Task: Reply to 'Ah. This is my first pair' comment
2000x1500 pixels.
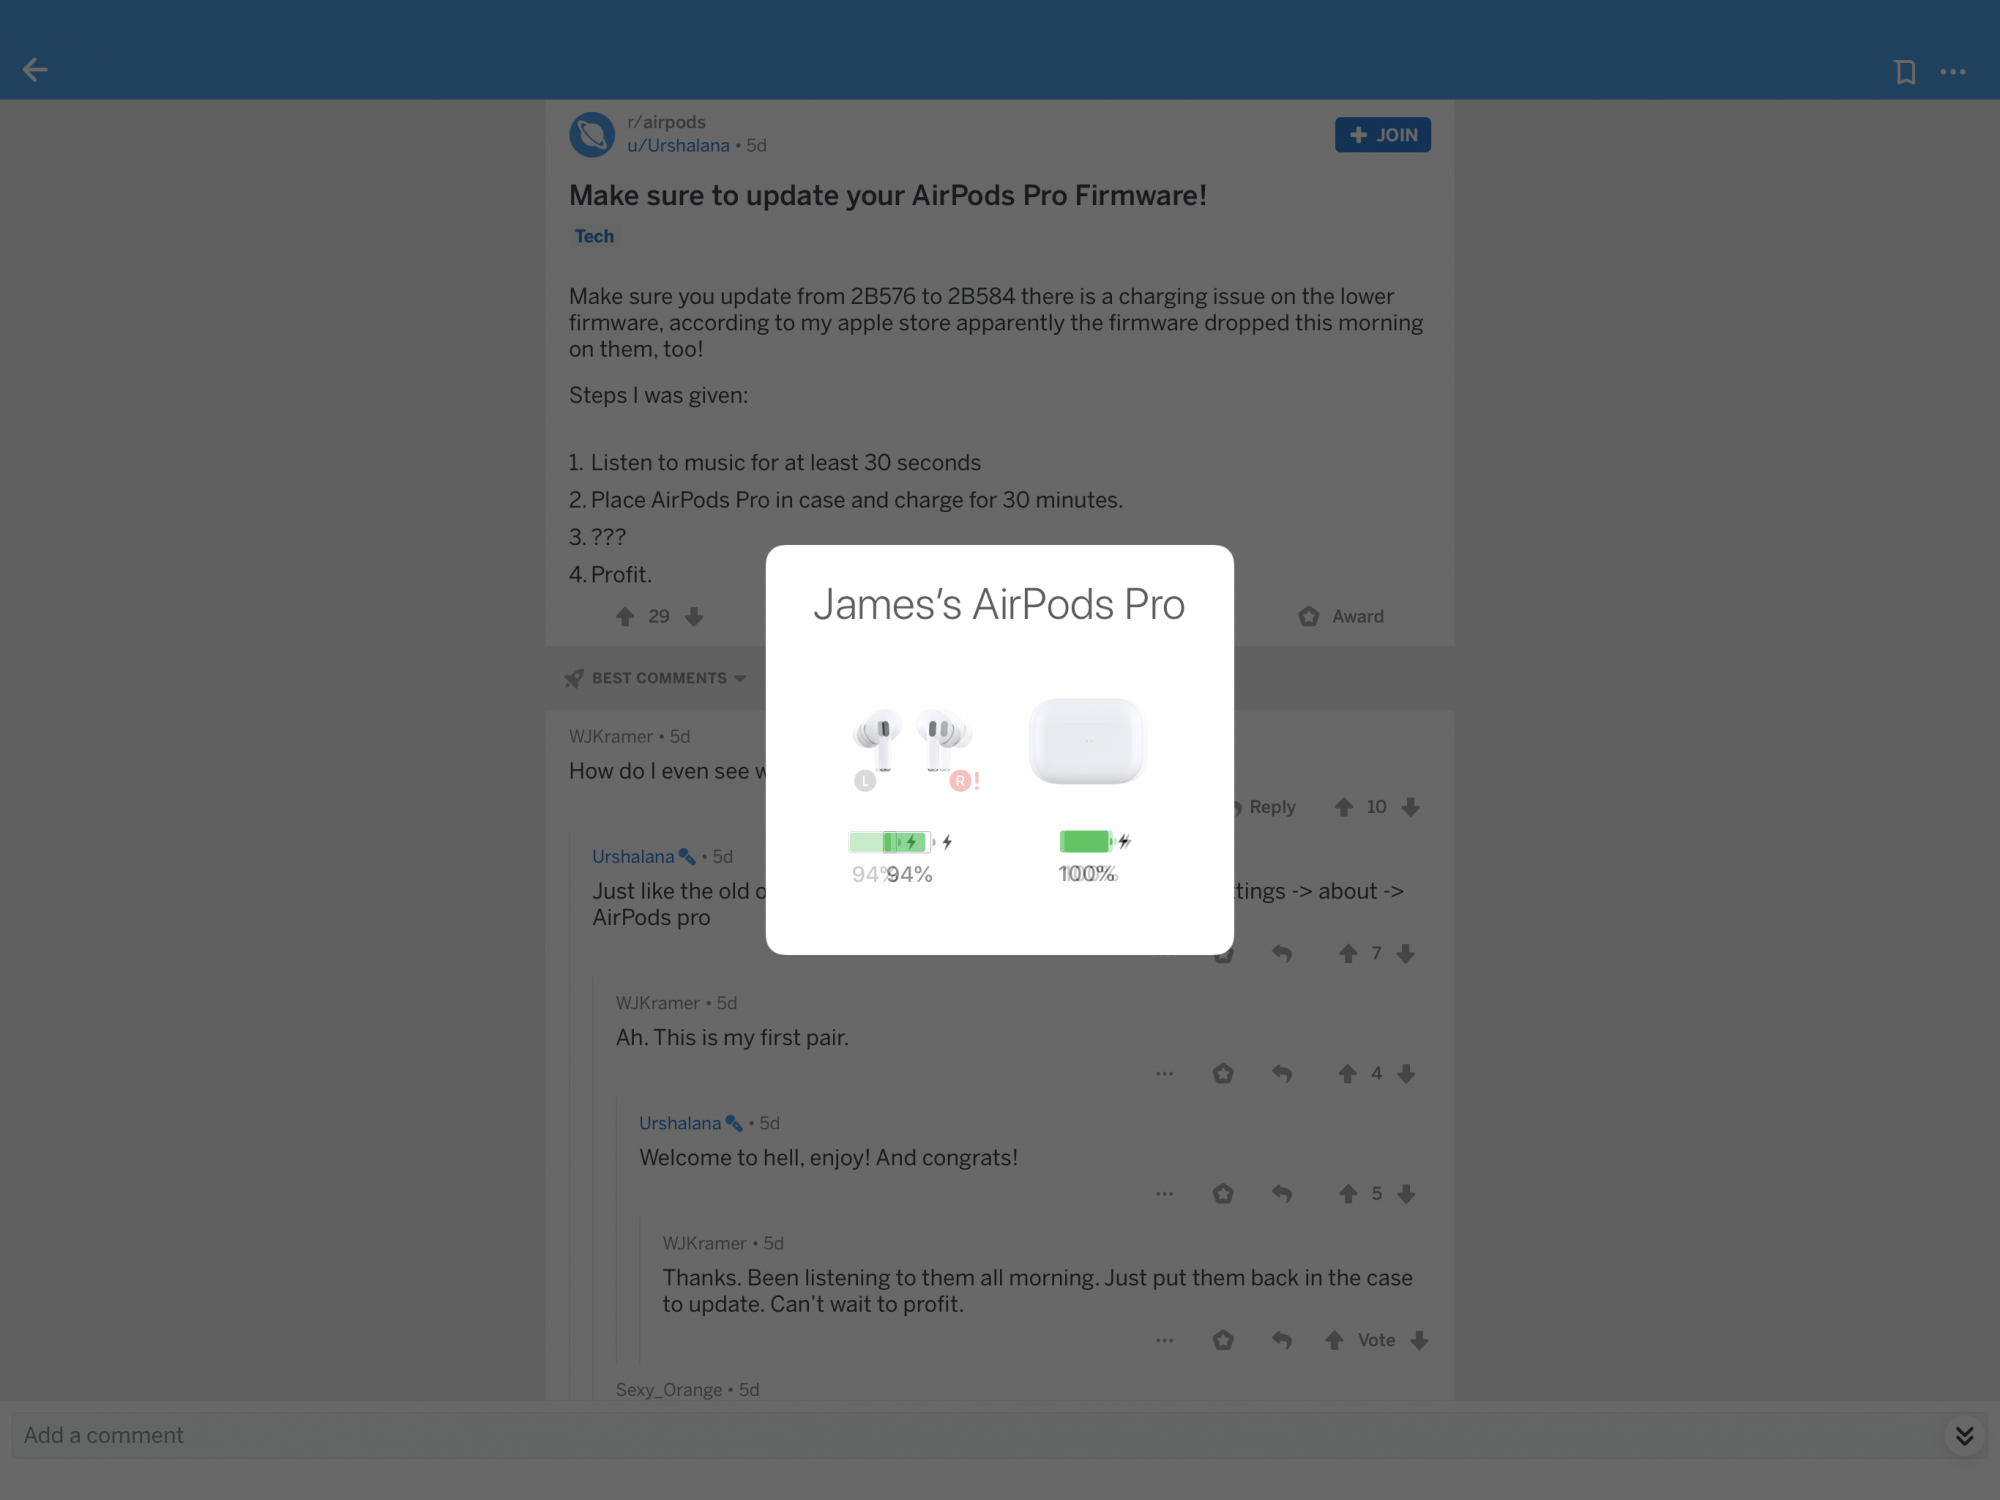Action: 1282,1074
